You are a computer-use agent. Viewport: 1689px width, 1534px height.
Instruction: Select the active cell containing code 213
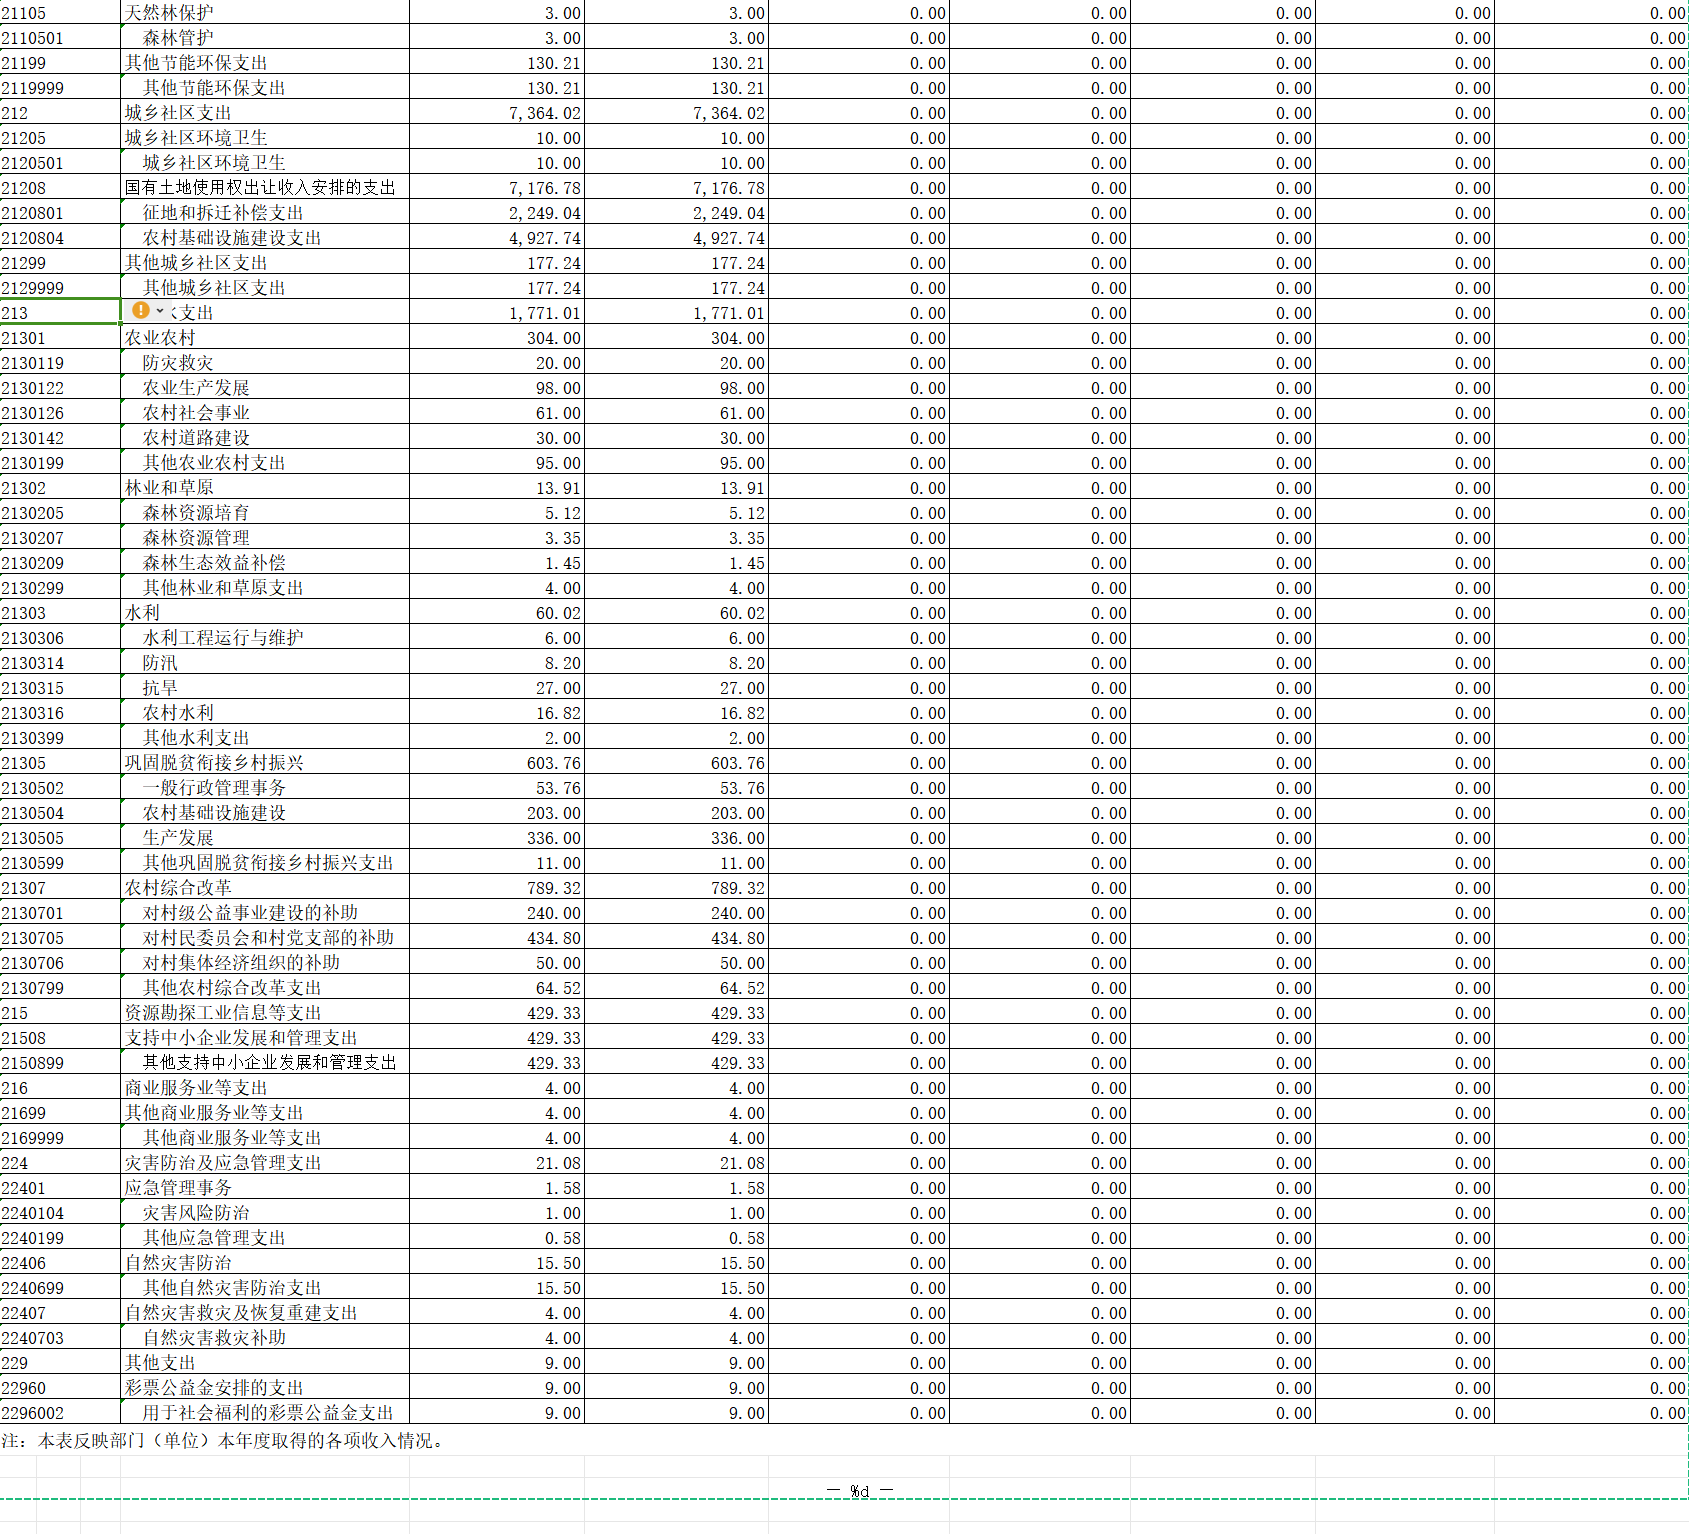pyautogui.click(x=59, y=313)
